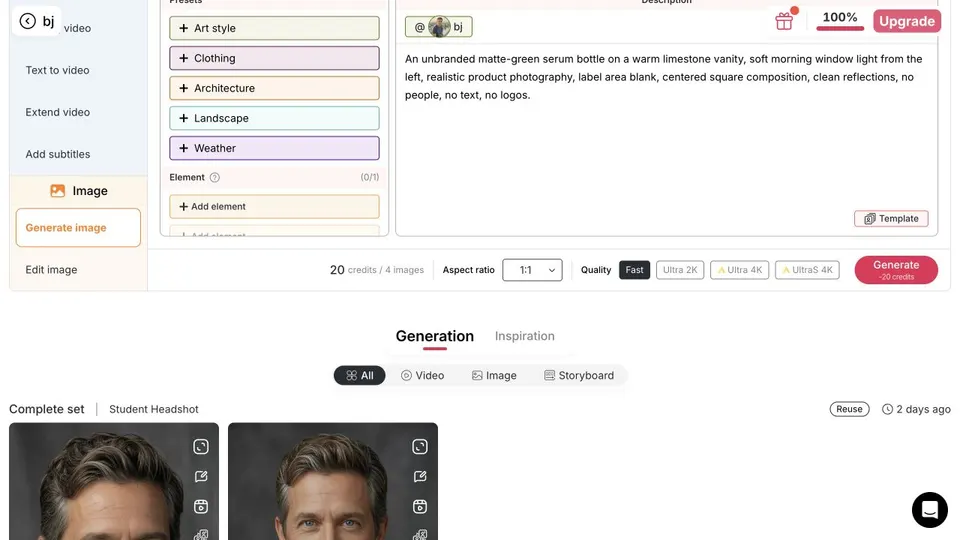Open the gift box rewards icon
The image size is (960, 540).
click(x=784, y=21)
